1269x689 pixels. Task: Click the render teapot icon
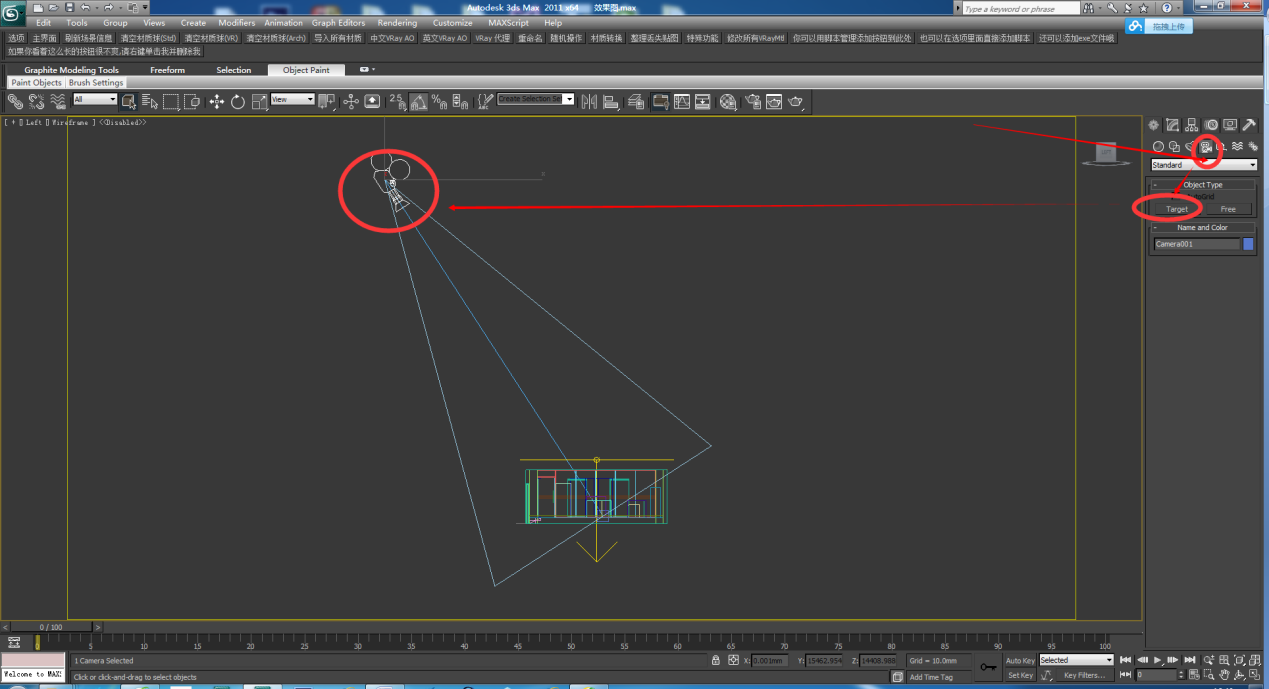(796, 101)
